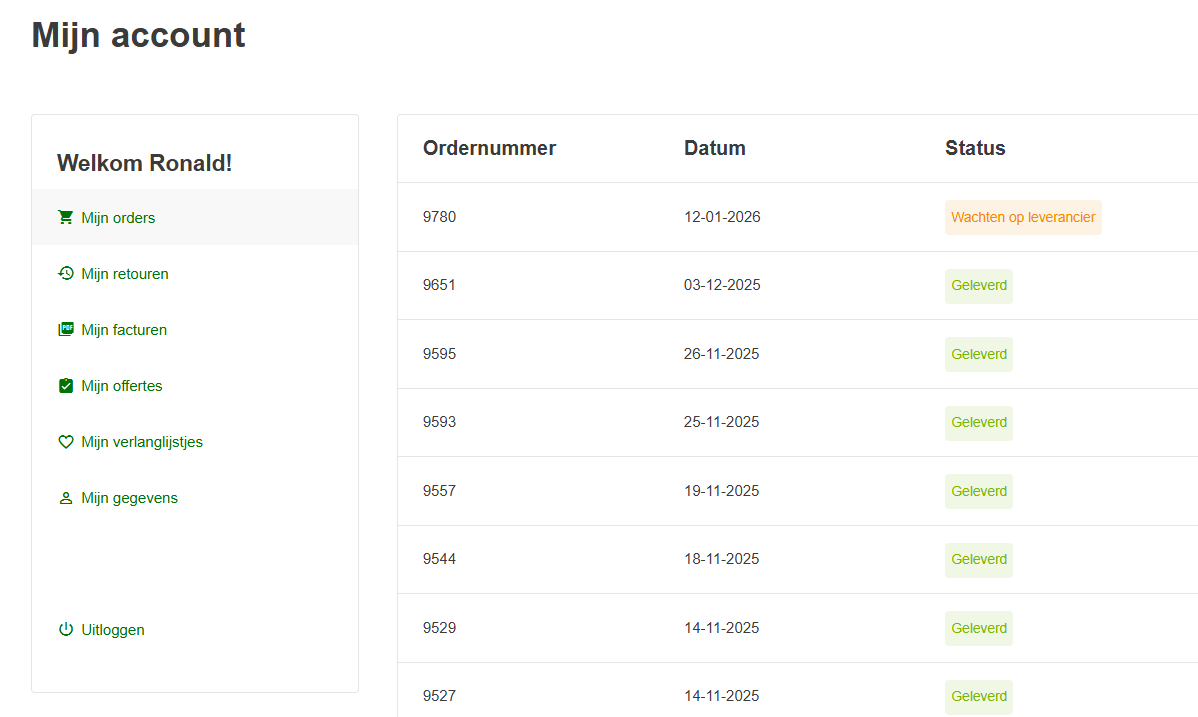Click the date 26-11-2025
This screenshot has height=717, width=1198.
pos(721,354)
